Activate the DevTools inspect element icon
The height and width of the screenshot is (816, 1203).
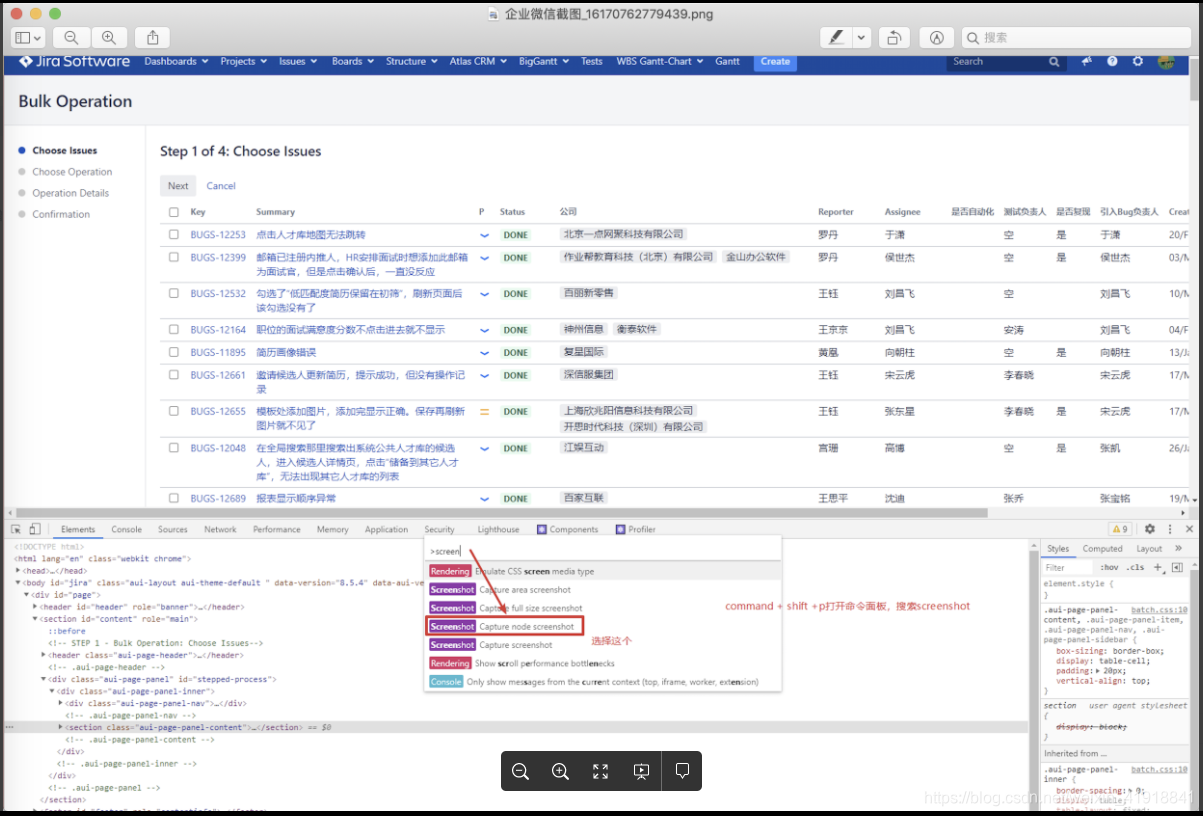[x=17, y=529]
